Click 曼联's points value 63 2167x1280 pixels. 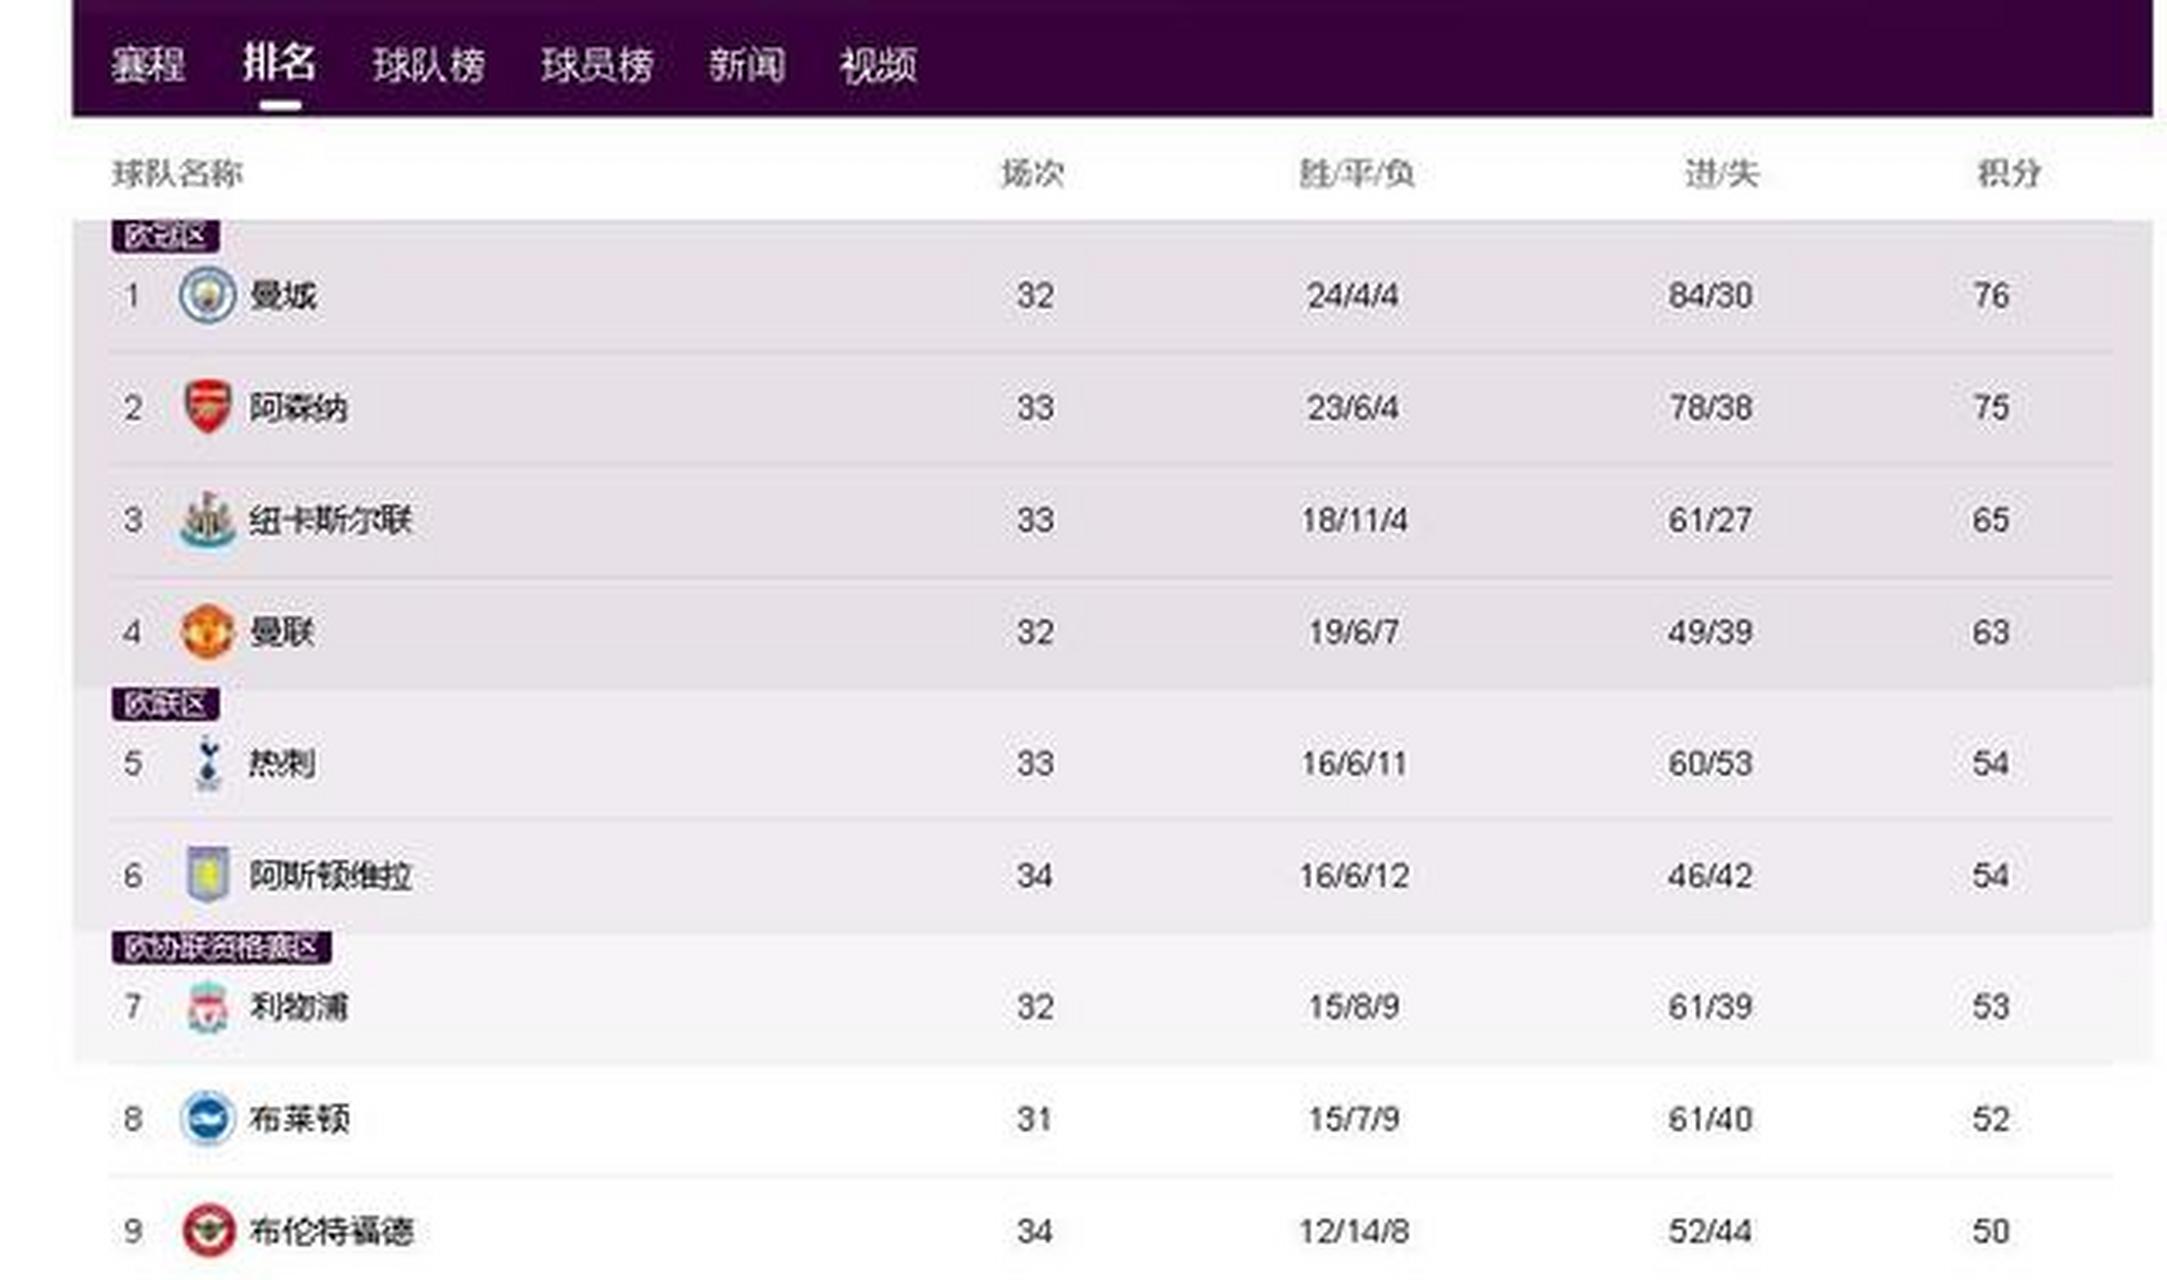1991,632
